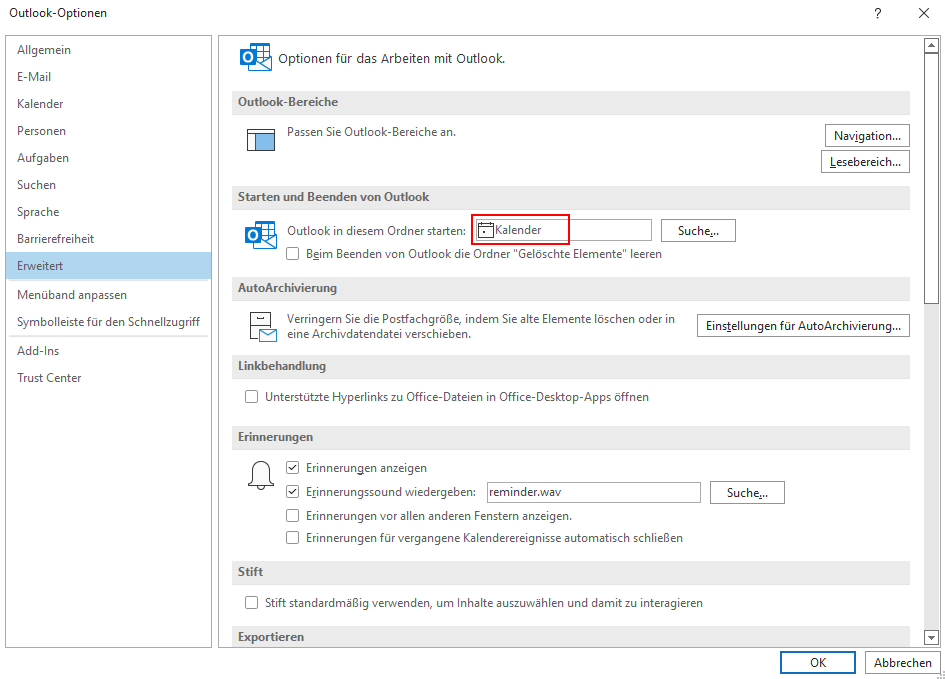Click 'Passen Sie Outlook-Bereiche an.' text

coord(371,132)
